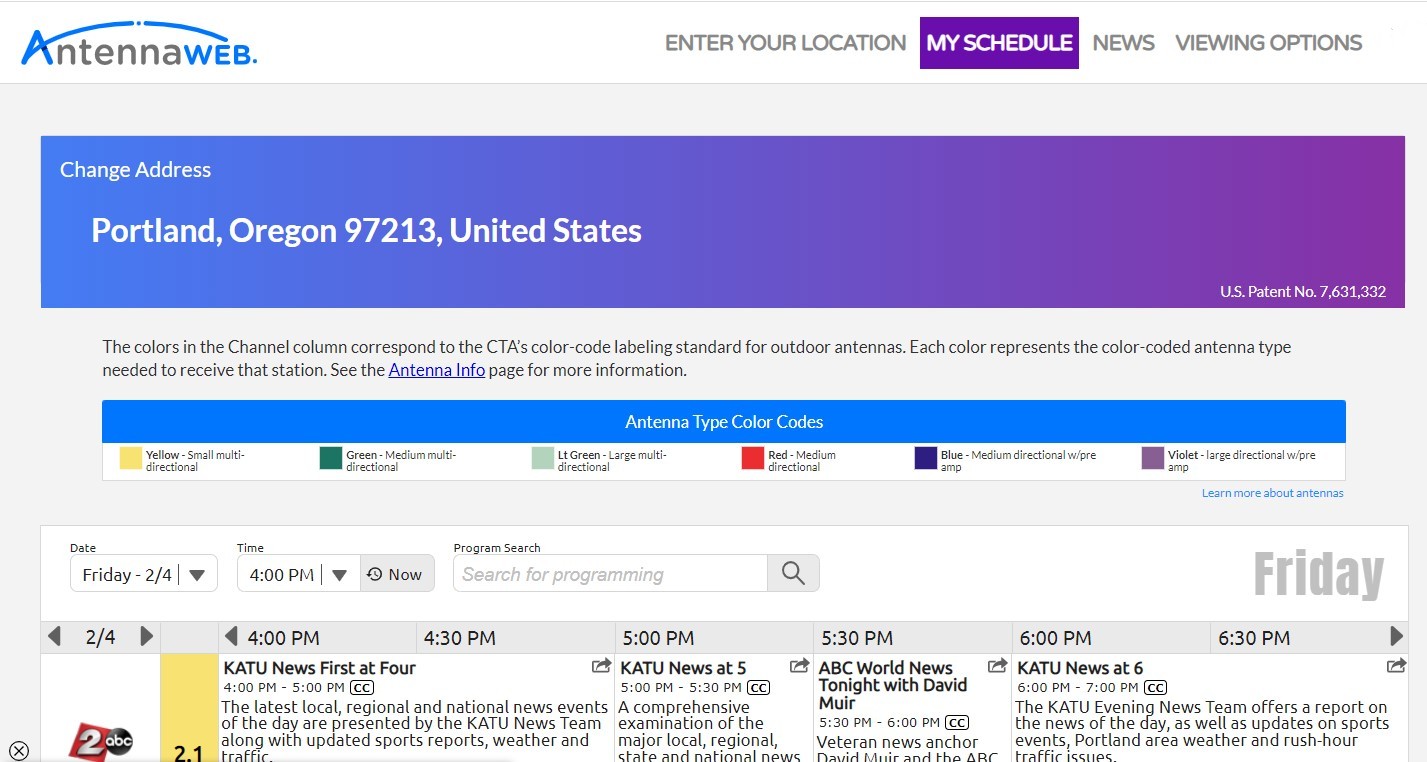Show later times with the right arrow

(1396, 636)
